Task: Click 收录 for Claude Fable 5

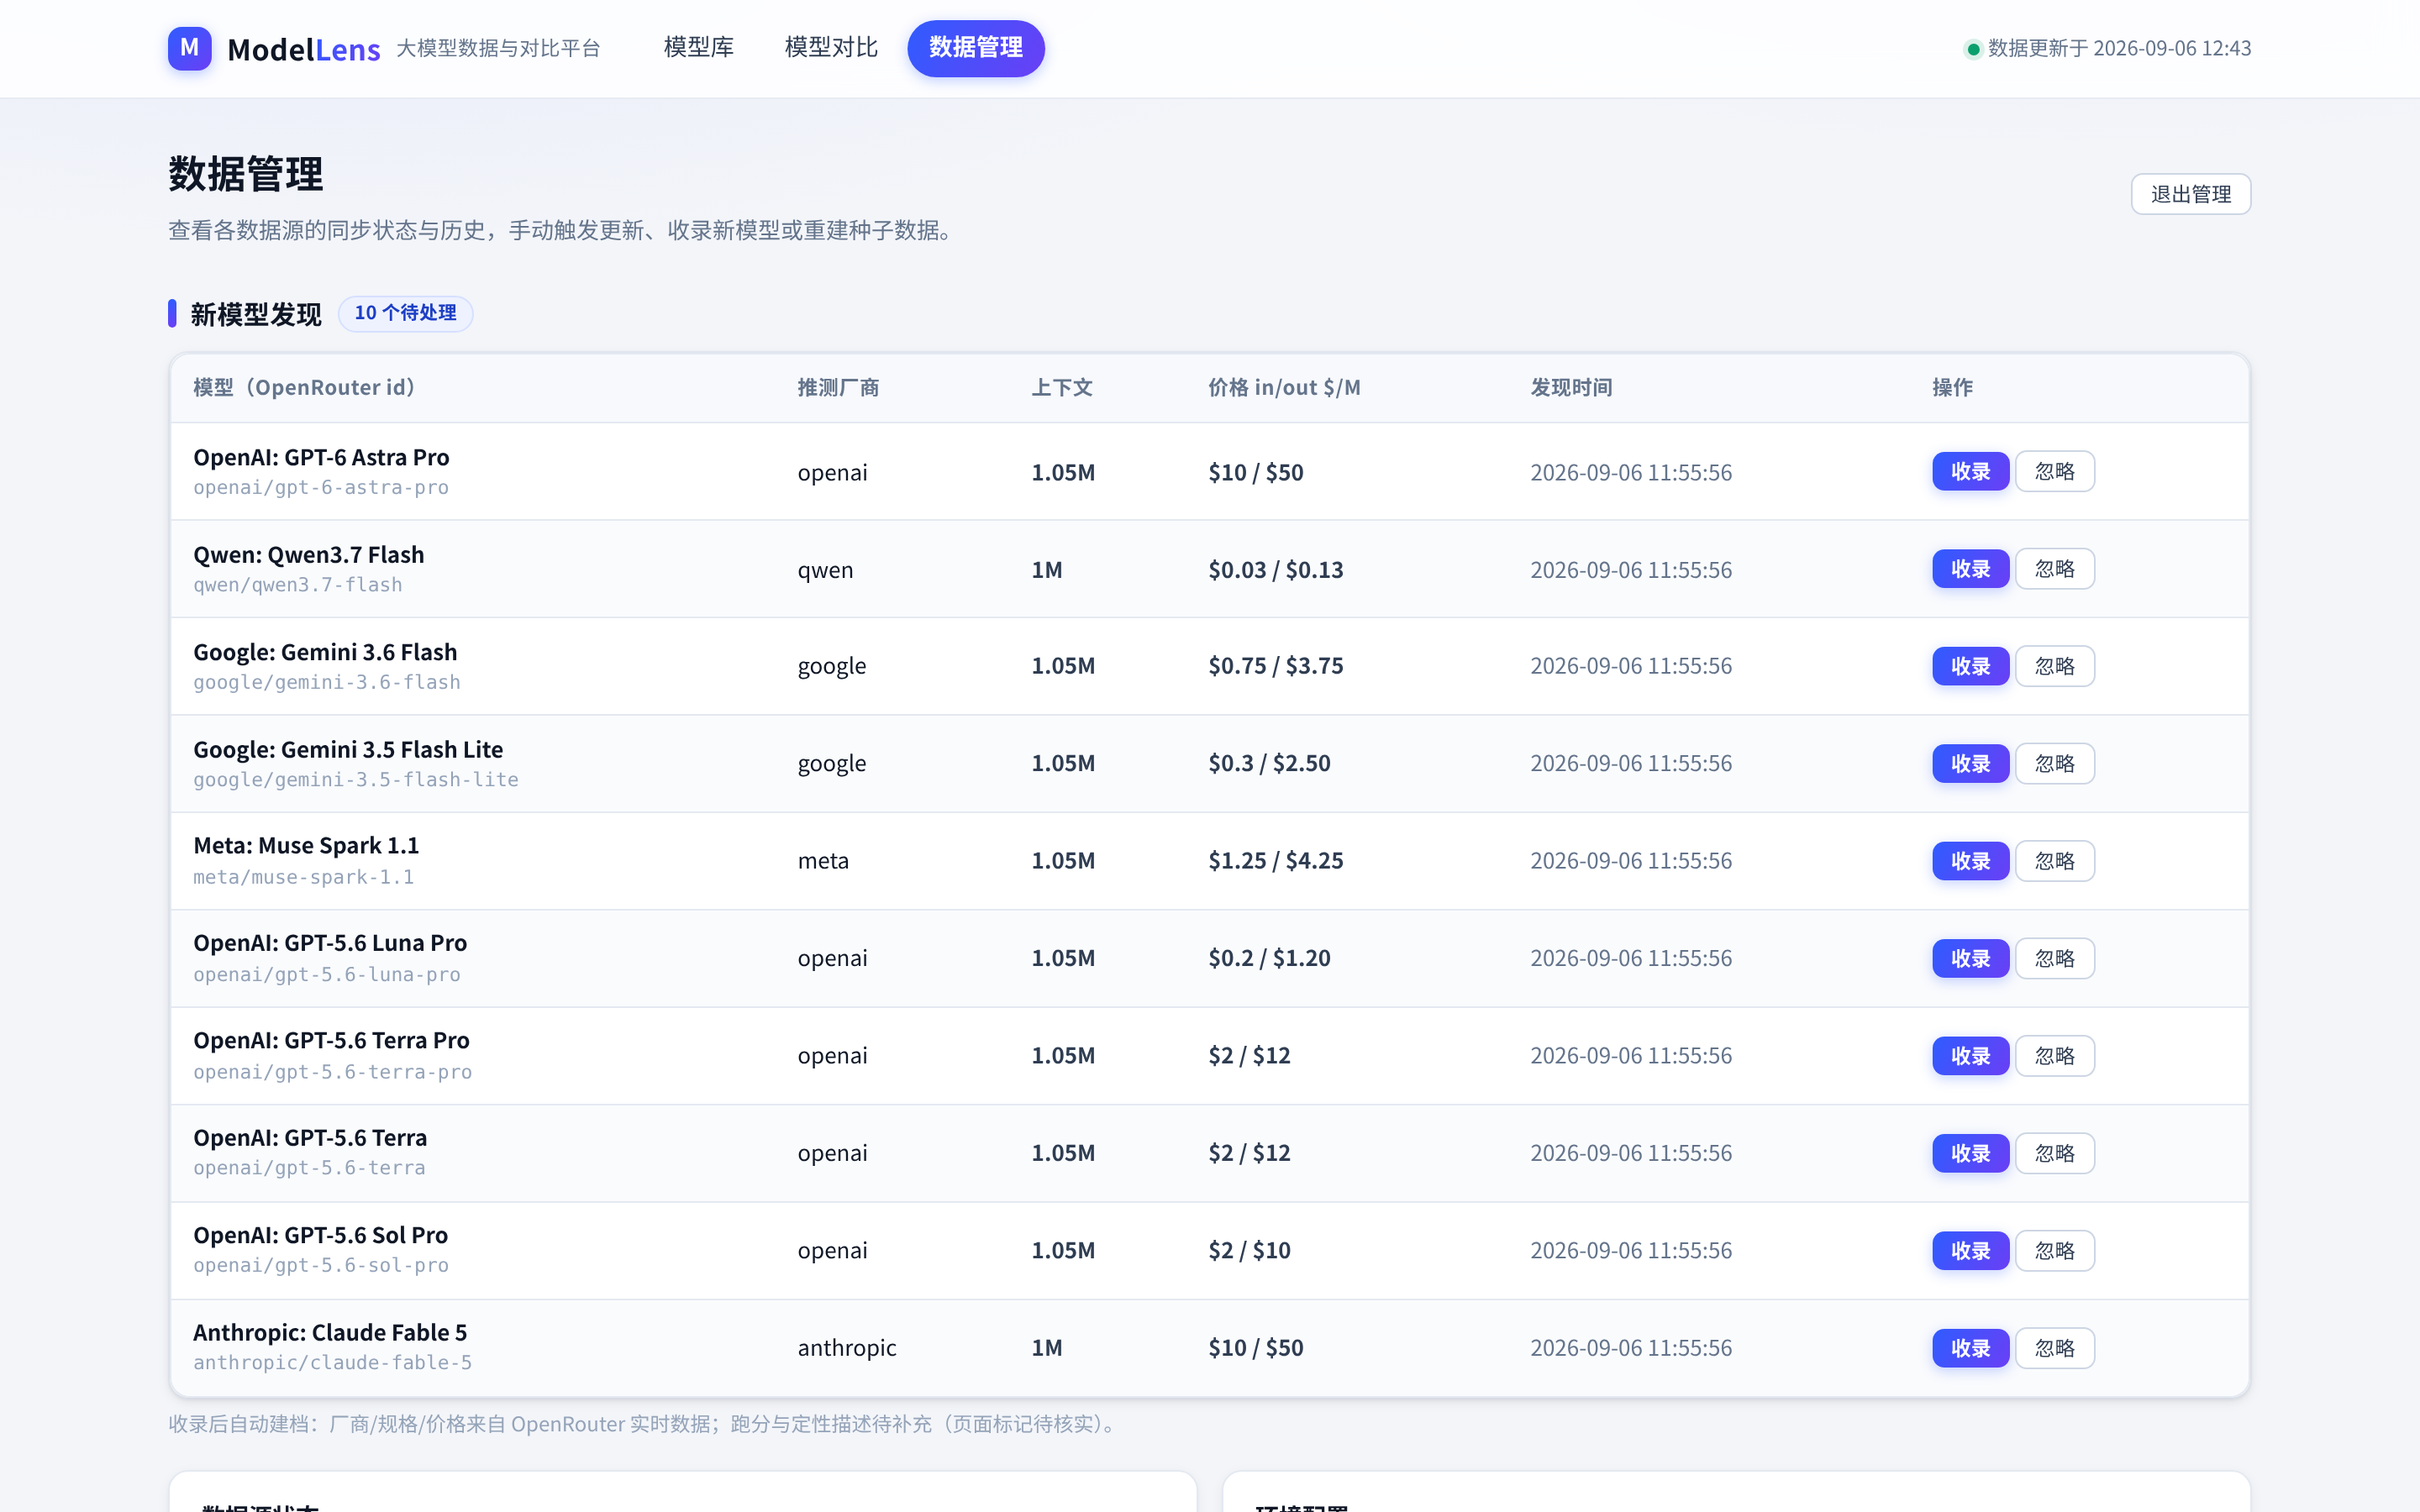Action: 1970,1348
